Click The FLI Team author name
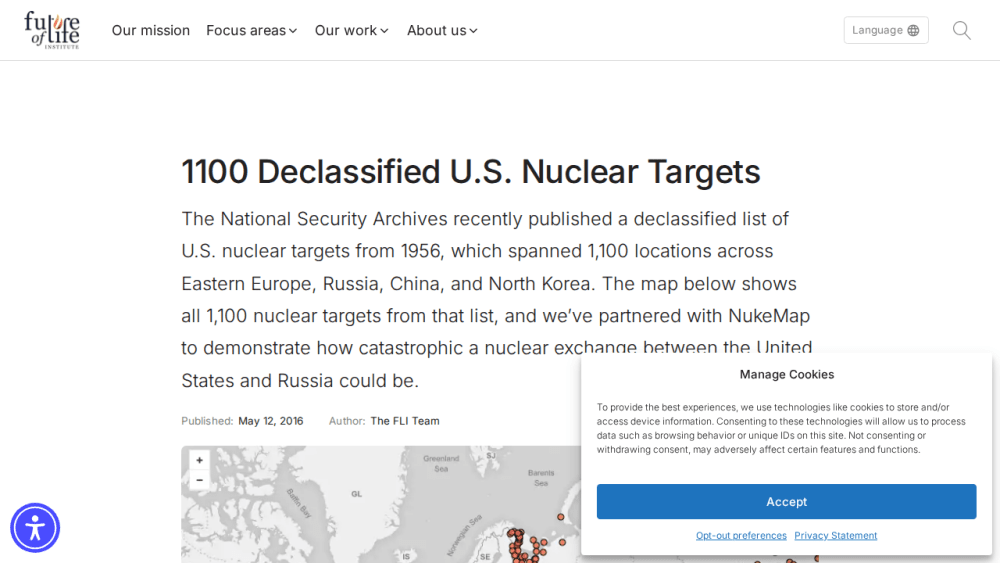The width and height of the screenshot is (1000, 563). [405, 421]
